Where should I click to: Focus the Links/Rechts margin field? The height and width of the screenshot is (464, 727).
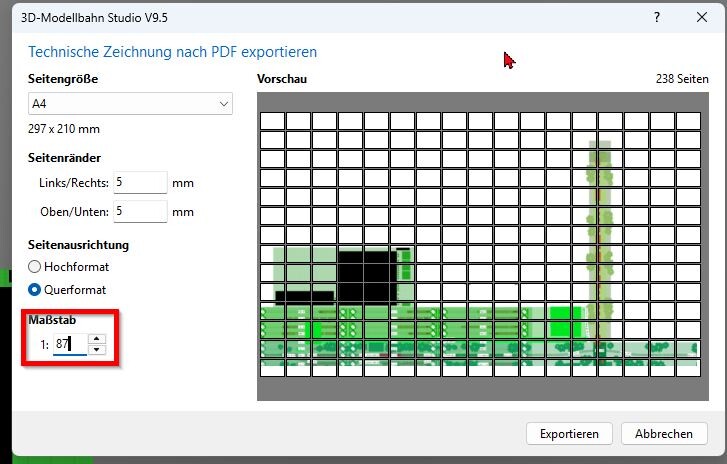click(140, 182)
